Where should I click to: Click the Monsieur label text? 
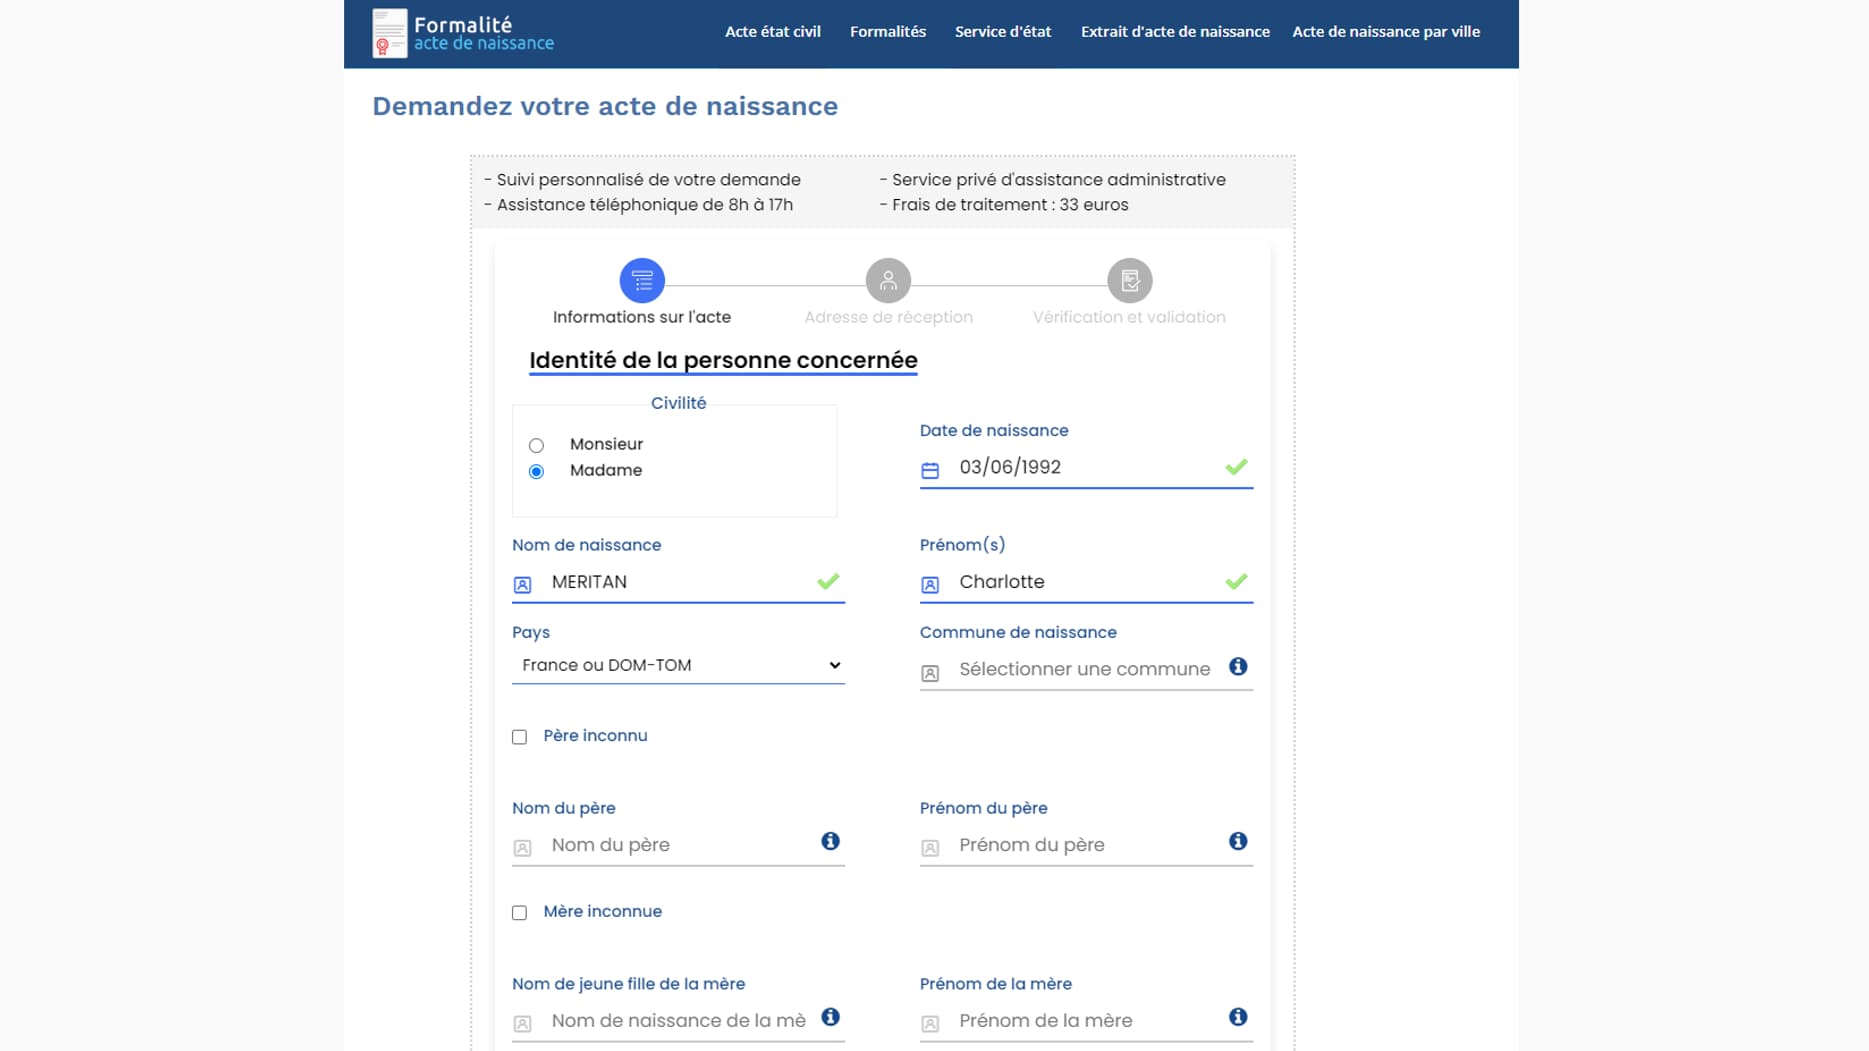pos(606,444)
